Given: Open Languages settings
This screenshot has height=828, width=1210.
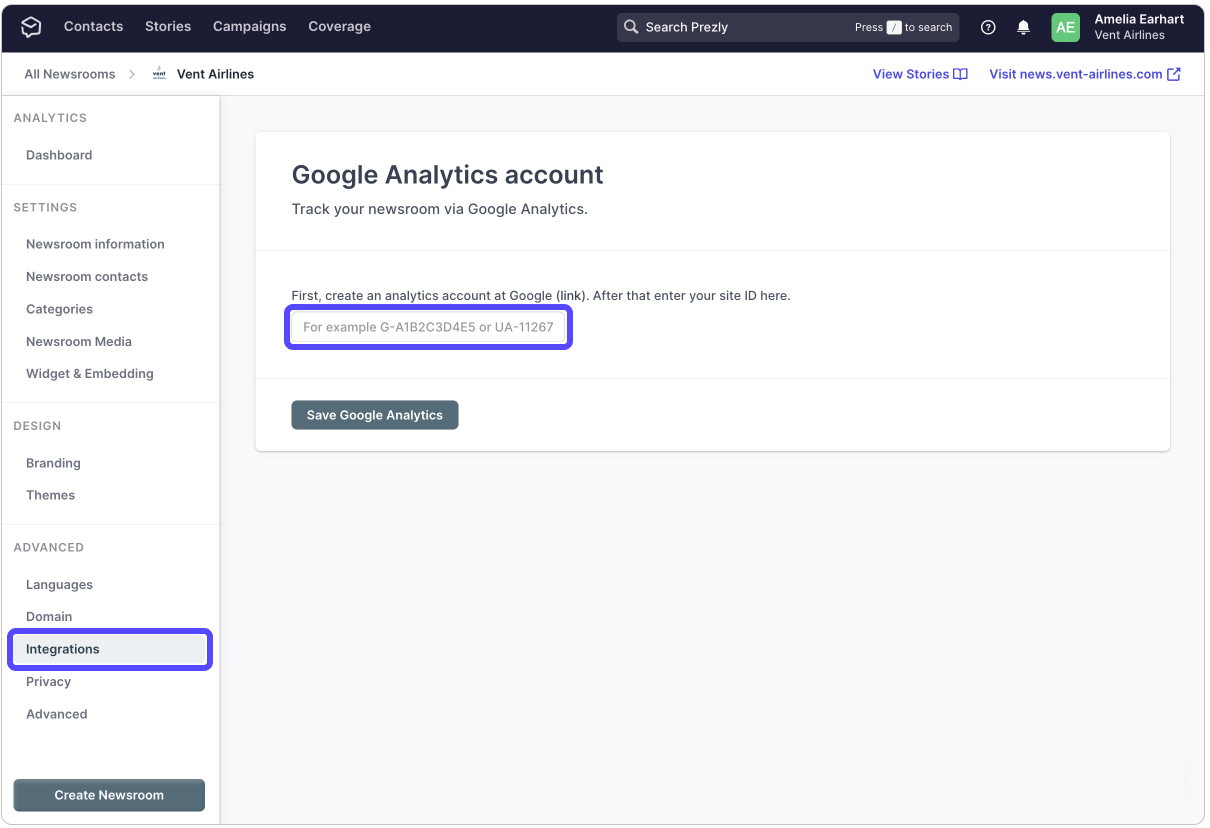Looking at the screenshot, I should [59, 584].
